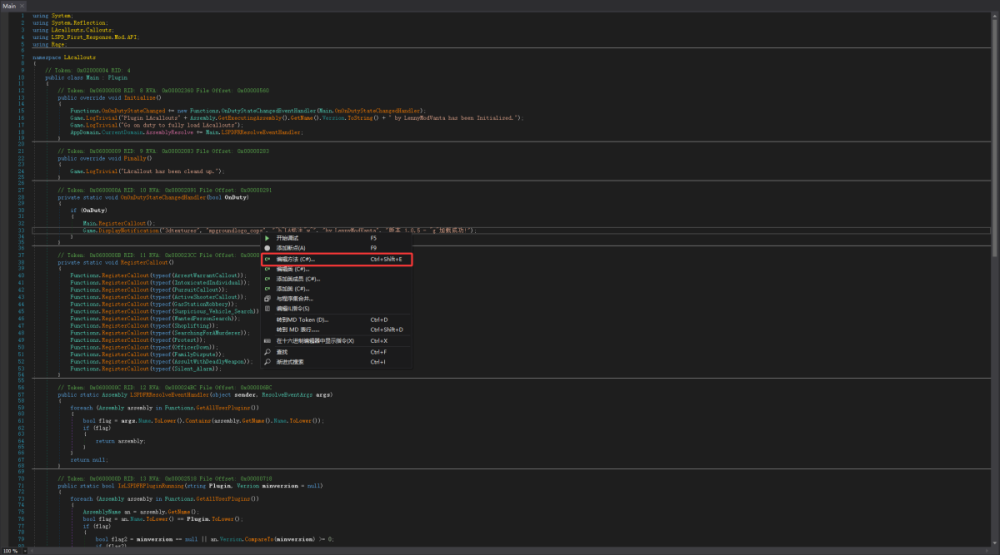
Task: Select 编辑类 (C#)... menu entry
Action: tap(336, 269)
